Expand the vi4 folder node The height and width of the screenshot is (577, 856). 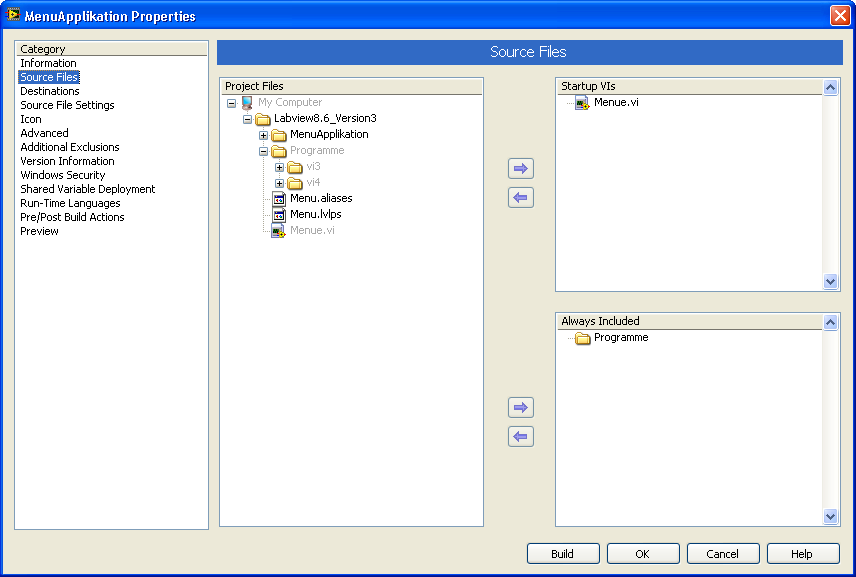(x=279, y=183)
